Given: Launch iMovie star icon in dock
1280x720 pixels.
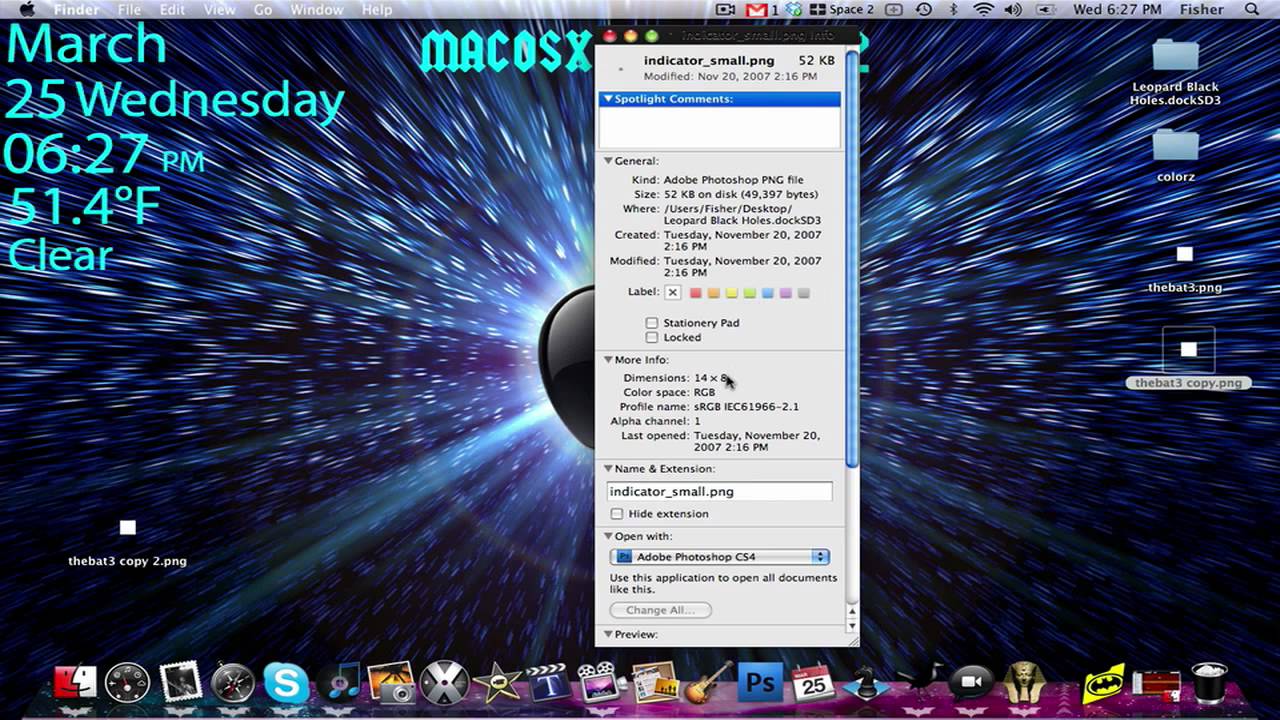Looking at the screenshot, I should 498,683.
